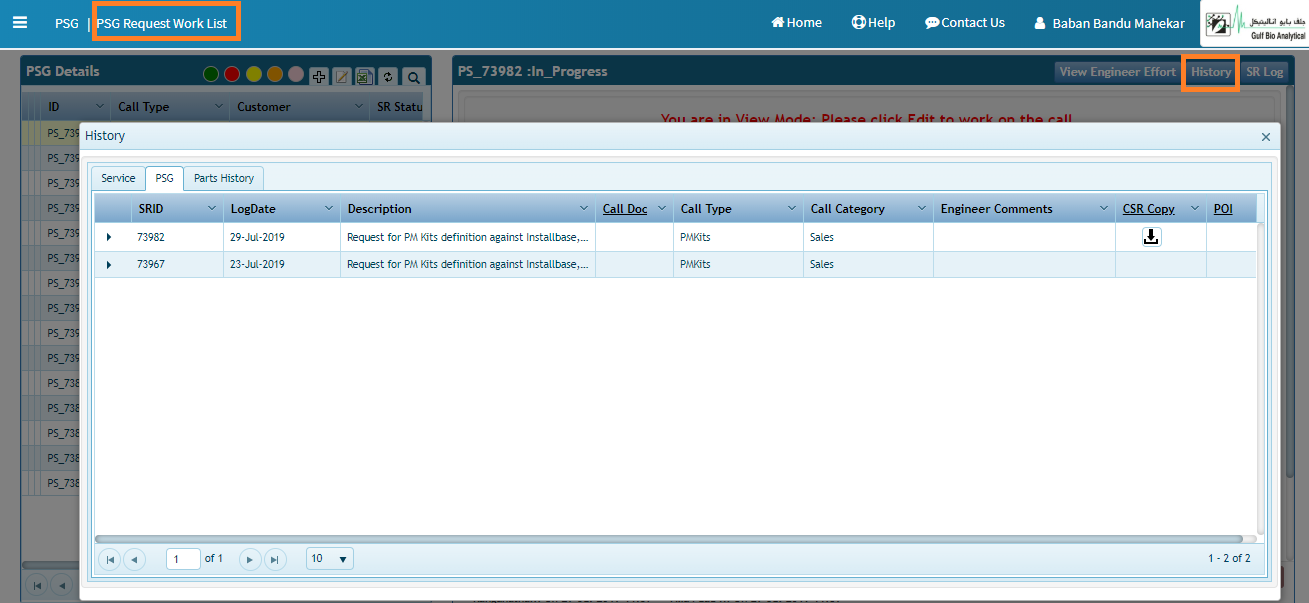Viewport: 1309px width, 603px height.
Task: Click the POI column header link
Action: point(1223,209)
